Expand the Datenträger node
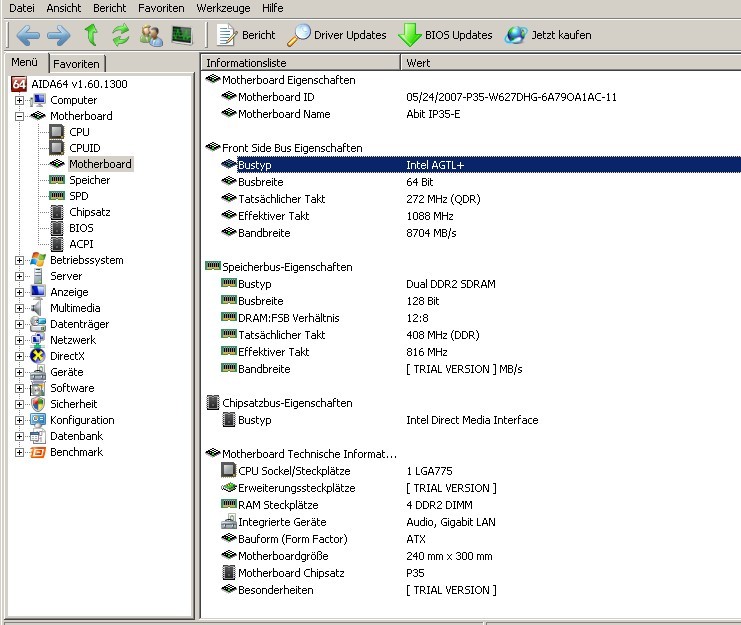Screen dimensions: 741x625 point(19,325)
